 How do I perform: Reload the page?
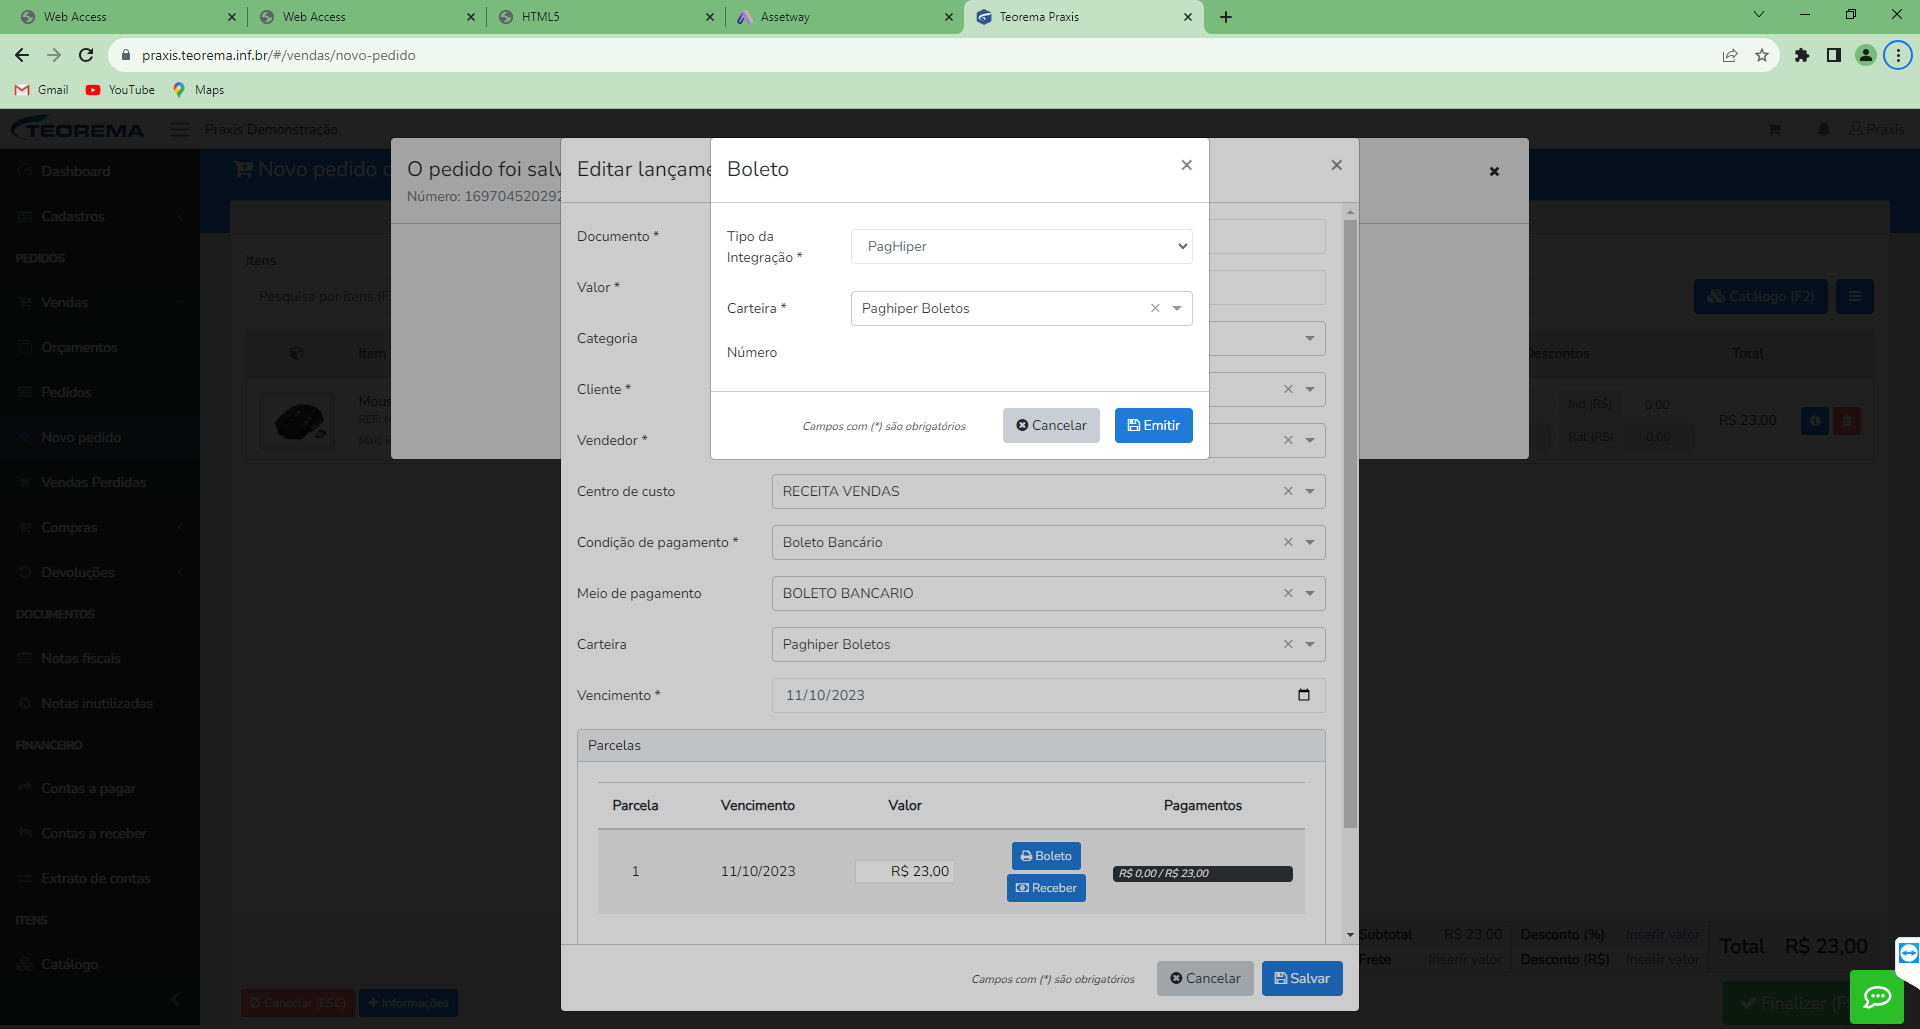click(86, 55)
